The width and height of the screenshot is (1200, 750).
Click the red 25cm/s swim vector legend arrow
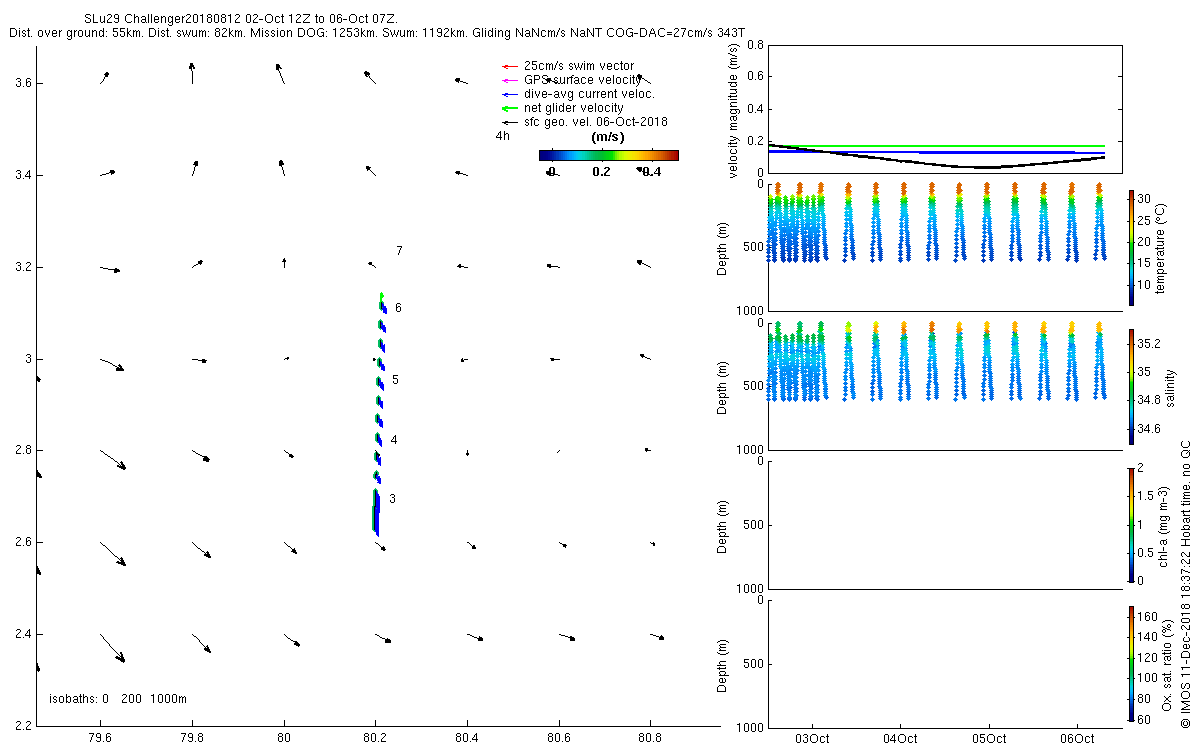[x=509, y=66]
